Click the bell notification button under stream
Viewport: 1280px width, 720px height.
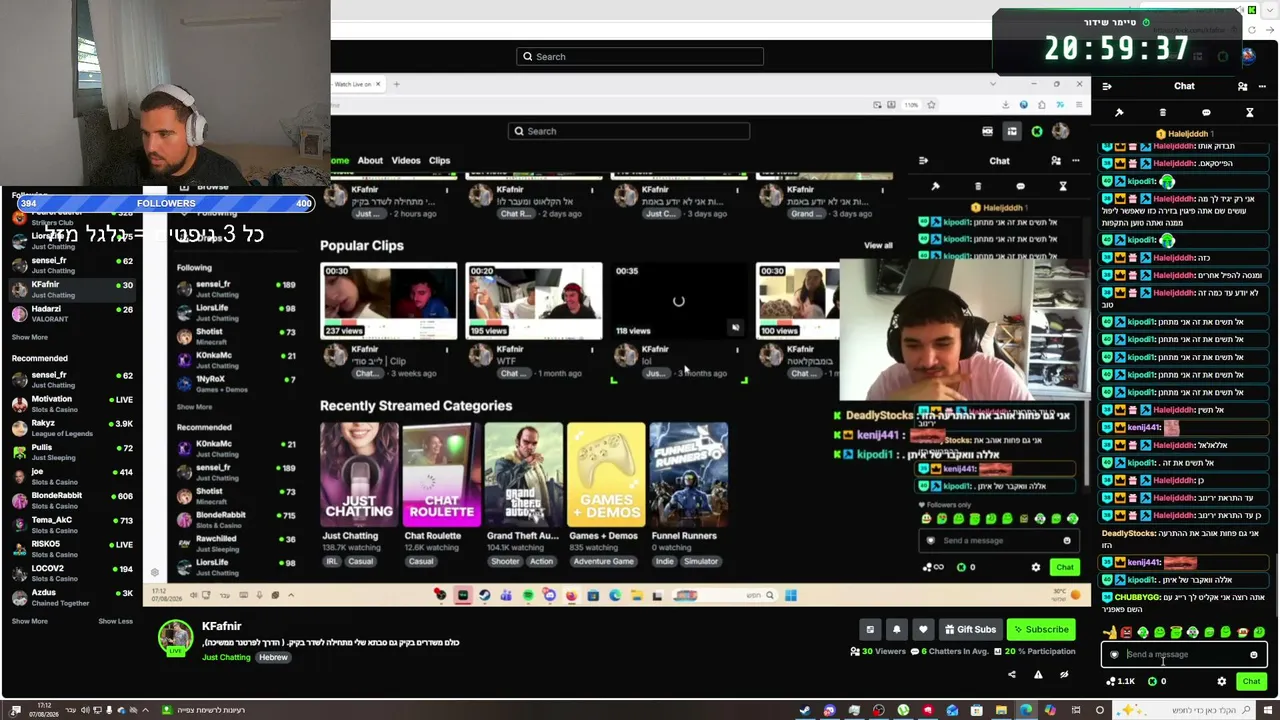897,629
